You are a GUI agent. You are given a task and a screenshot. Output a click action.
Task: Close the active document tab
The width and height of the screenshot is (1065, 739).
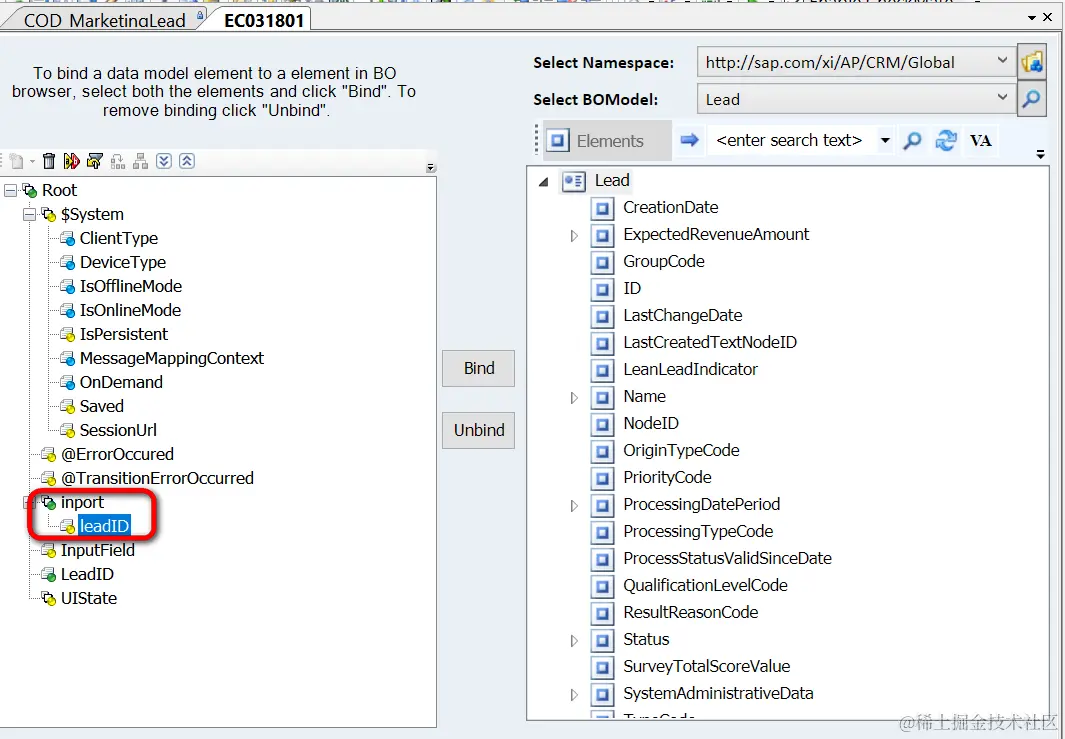(1048, 17)
